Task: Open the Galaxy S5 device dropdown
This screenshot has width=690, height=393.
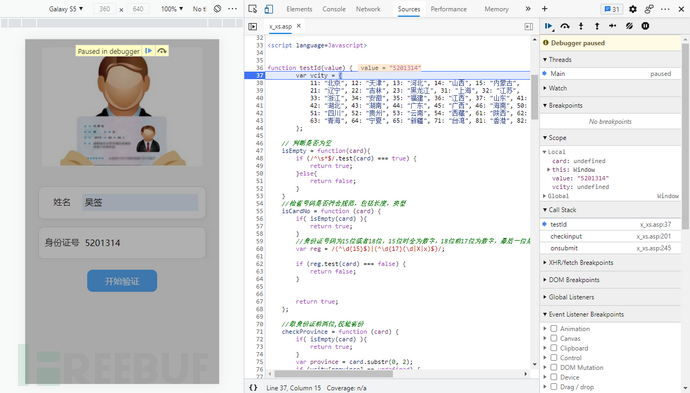Action: [66, 9]
